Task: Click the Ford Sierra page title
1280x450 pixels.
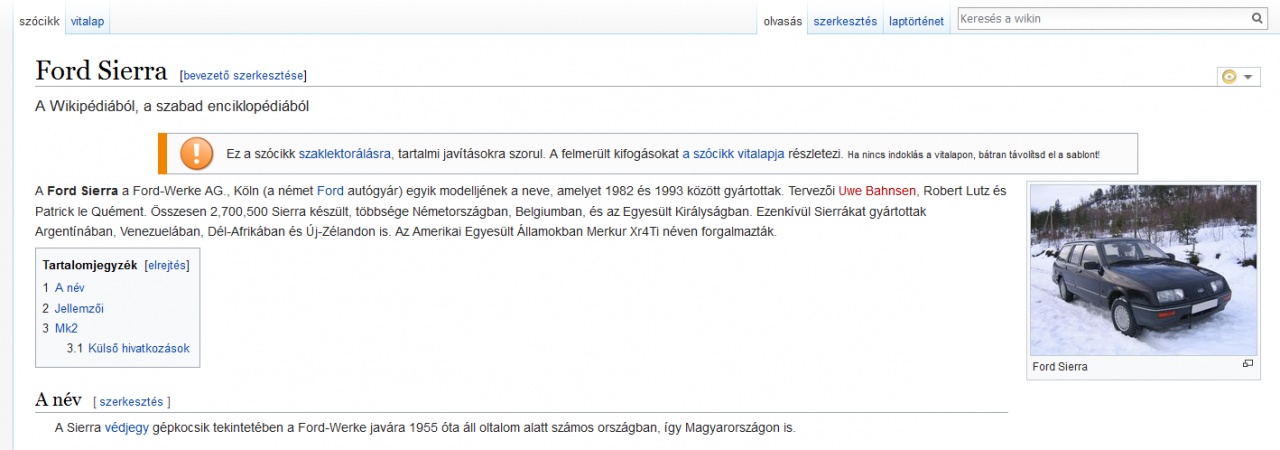Action: coord(101,71)
